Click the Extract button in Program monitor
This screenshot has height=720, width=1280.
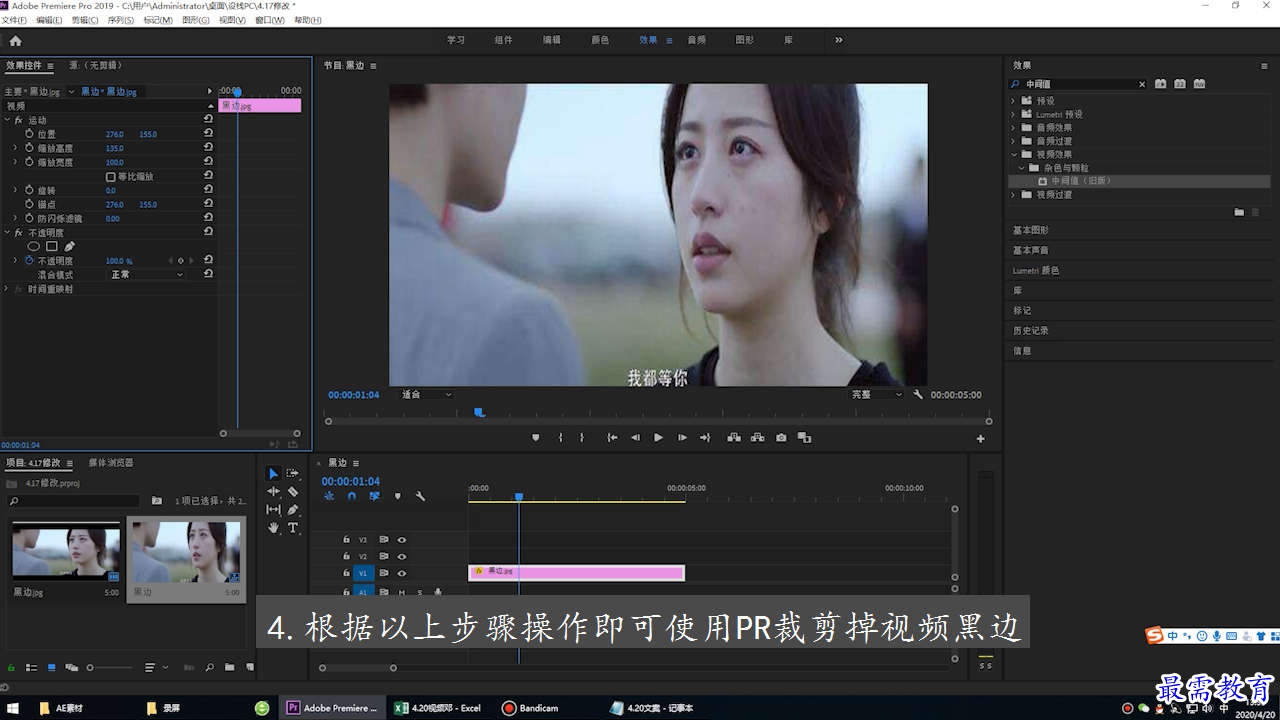[757, 438]
